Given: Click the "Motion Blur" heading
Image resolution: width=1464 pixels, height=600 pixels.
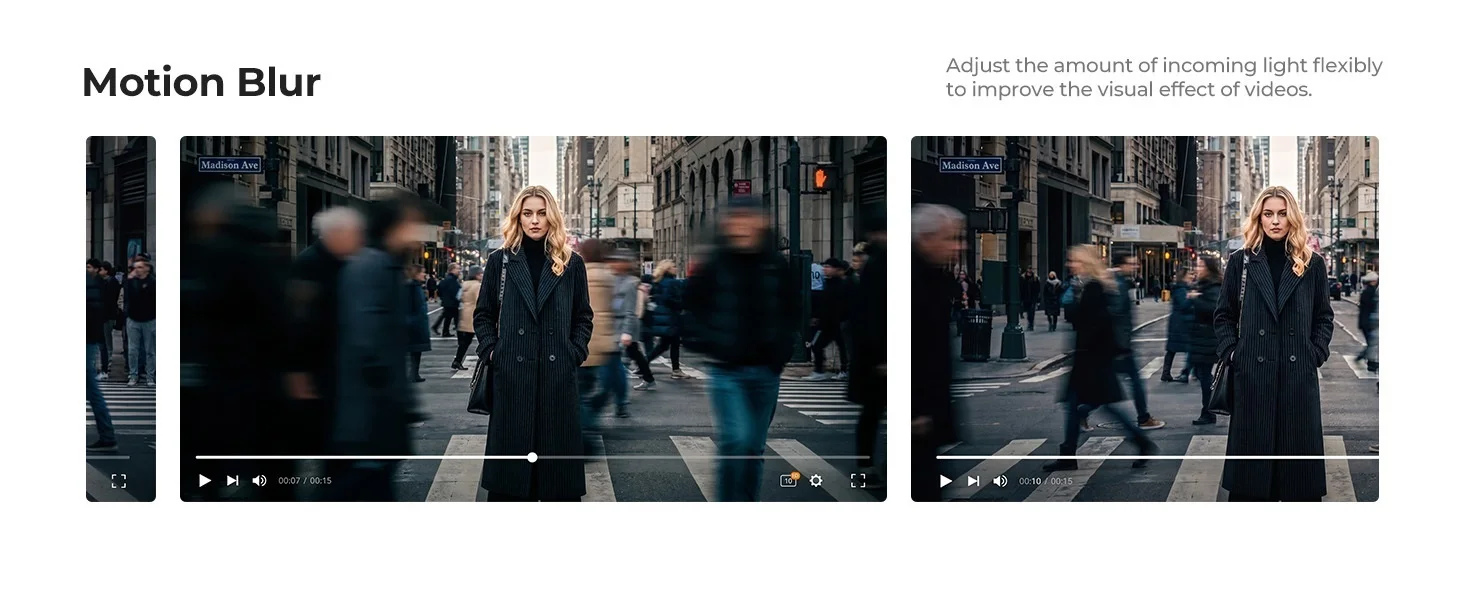Looking at the screenshot, I should point(201,82).
